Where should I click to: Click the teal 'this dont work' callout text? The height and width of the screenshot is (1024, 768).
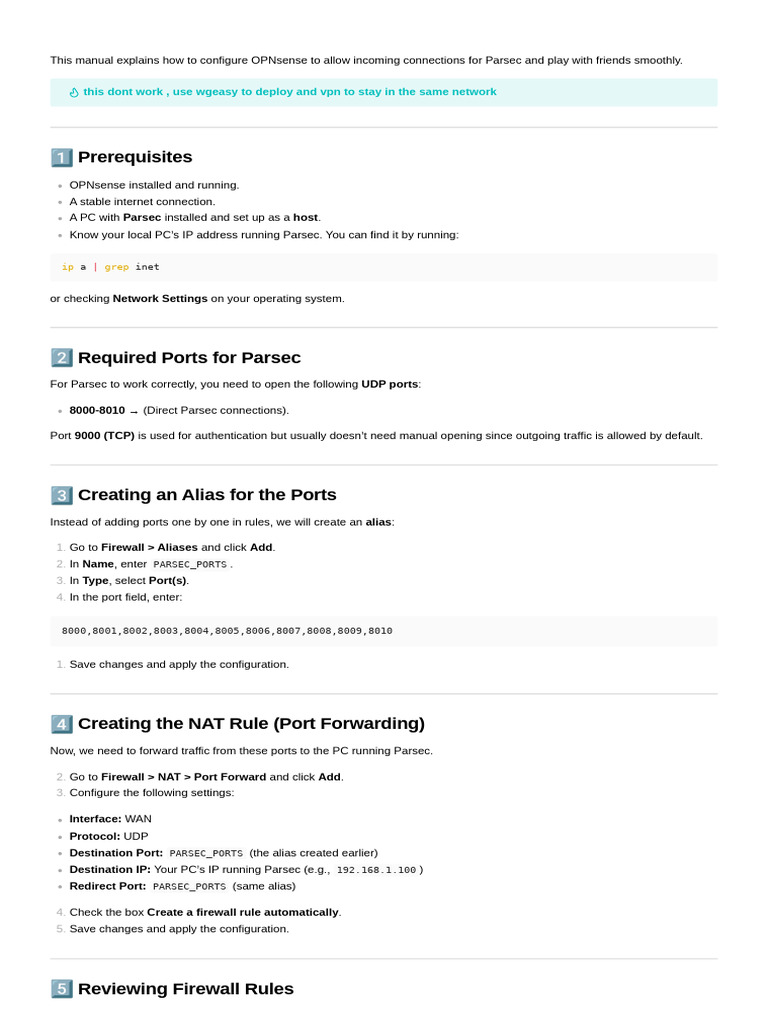pyautogui.click(x=289, y=92)
